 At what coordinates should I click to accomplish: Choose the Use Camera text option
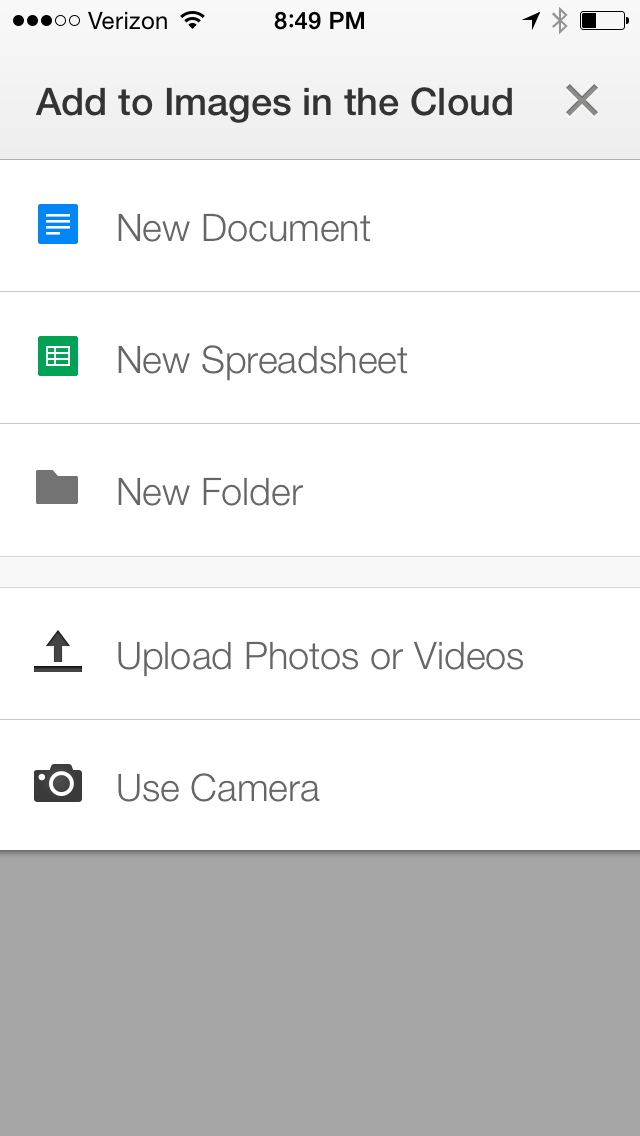tap(218, 788)
